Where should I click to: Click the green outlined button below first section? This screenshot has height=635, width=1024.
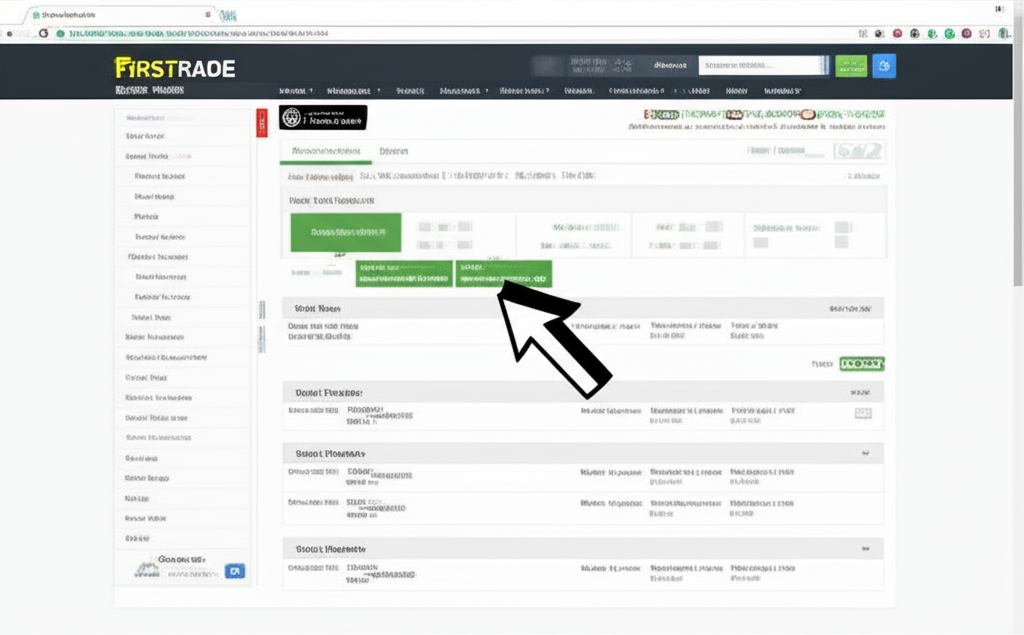tap(861, 365)
